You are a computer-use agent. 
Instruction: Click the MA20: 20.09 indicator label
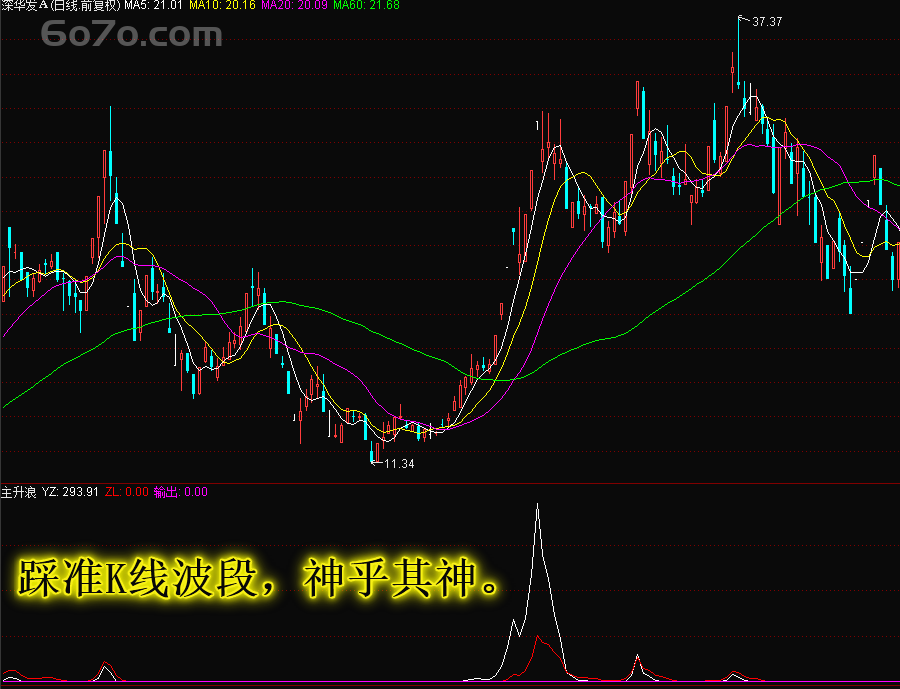tap(294, 5)
